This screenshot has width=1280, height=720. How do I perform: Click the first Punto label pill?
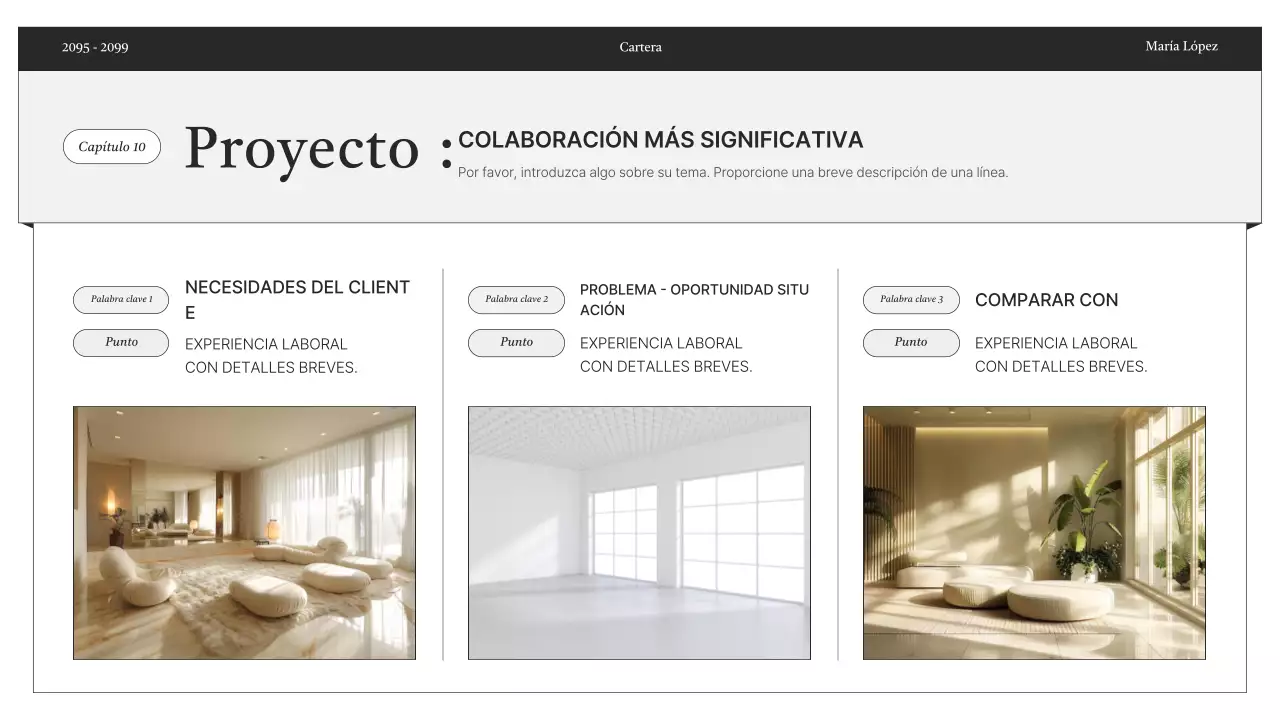point(120,342)
